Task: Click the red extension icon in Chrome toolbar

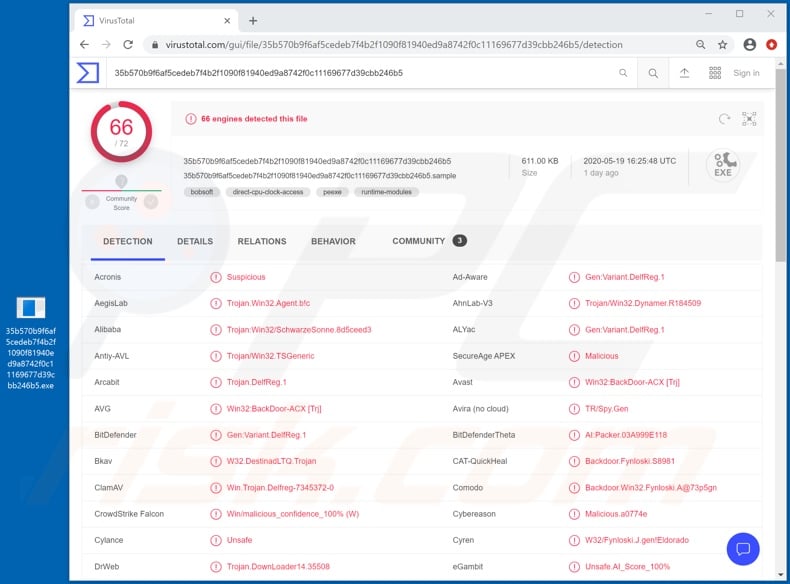Action: pyautogui.click(x=771, y=44)
